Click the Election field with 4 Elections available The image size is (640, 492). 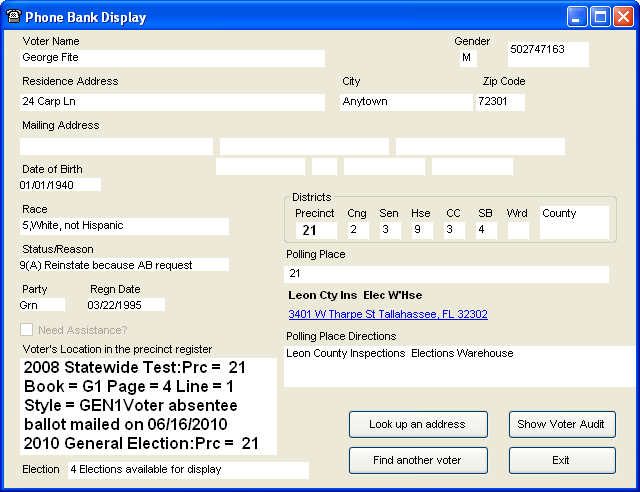point(189,470)
